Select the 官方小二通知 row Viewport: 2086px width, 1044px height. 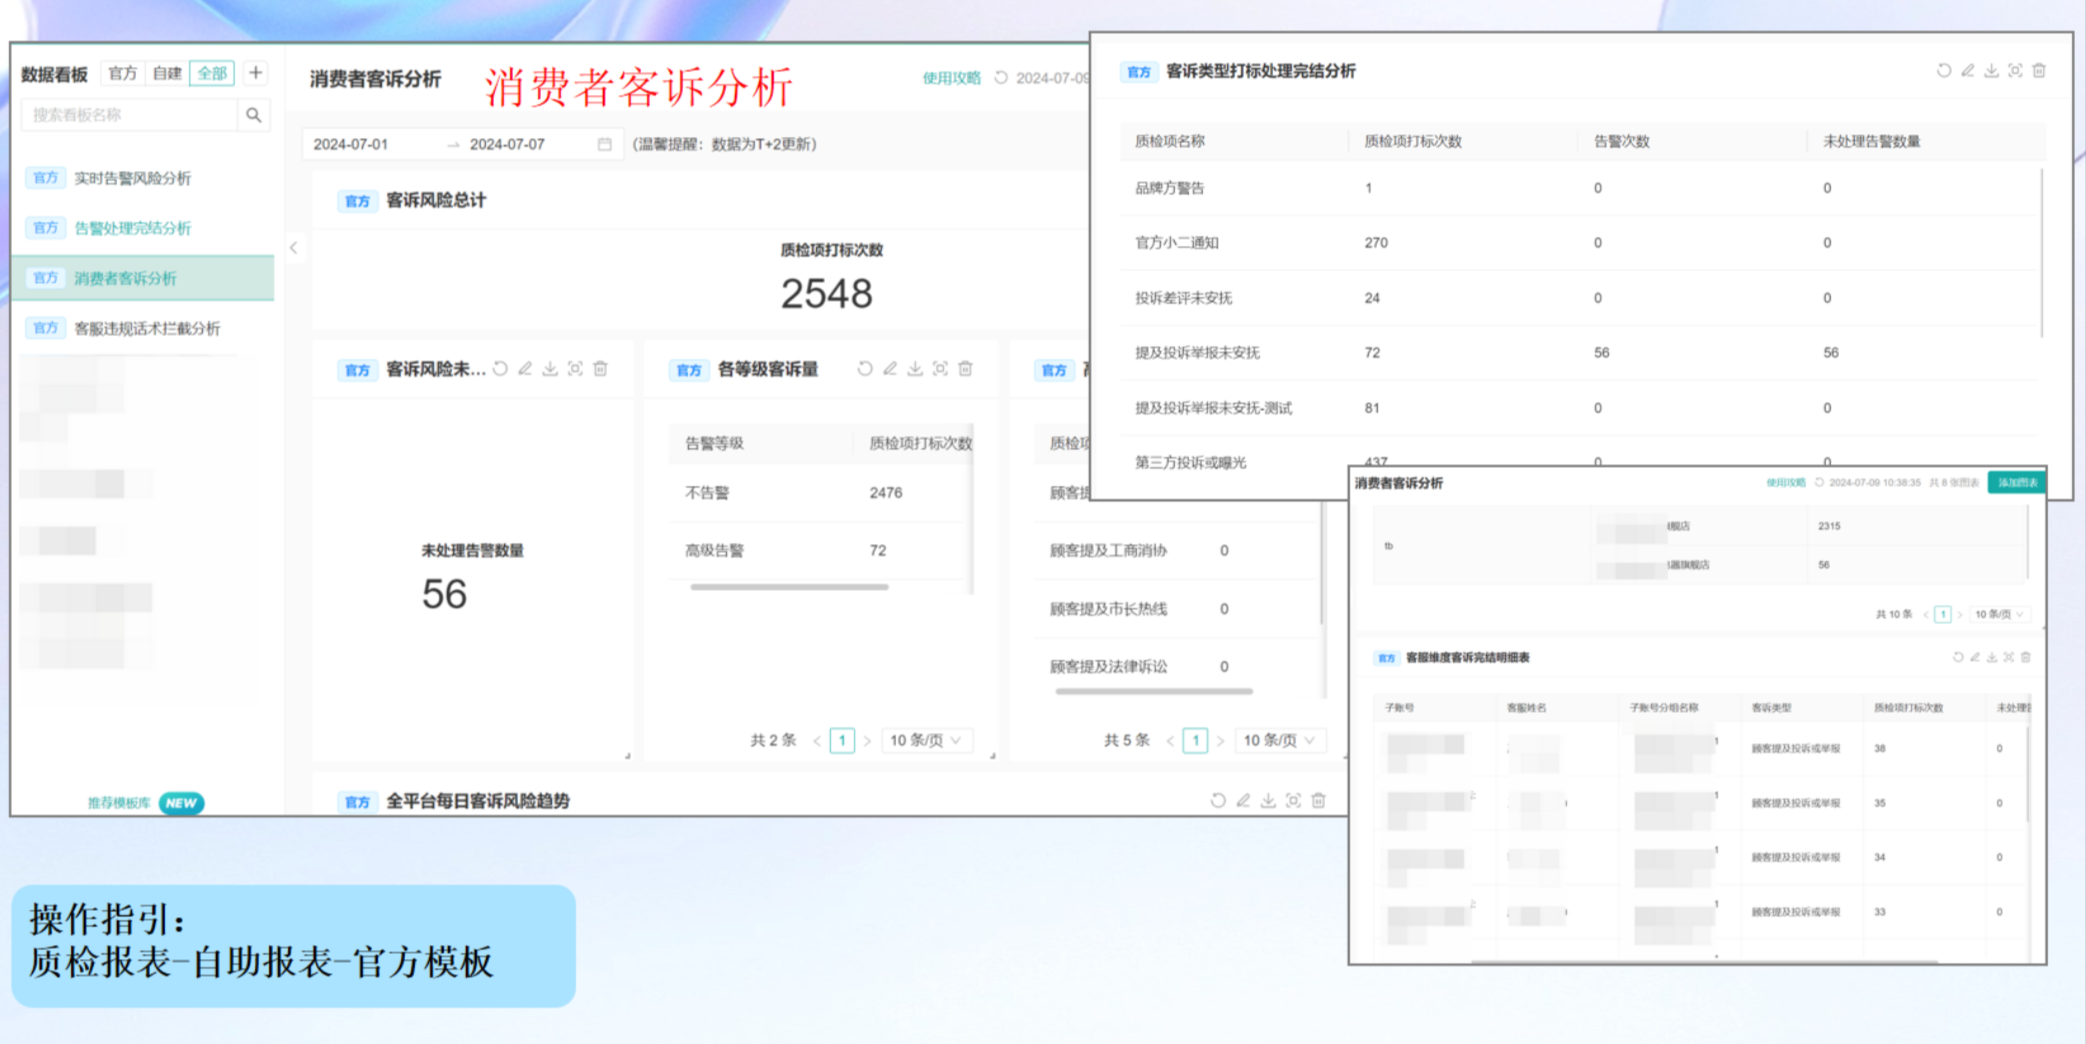coord(1580,243)
